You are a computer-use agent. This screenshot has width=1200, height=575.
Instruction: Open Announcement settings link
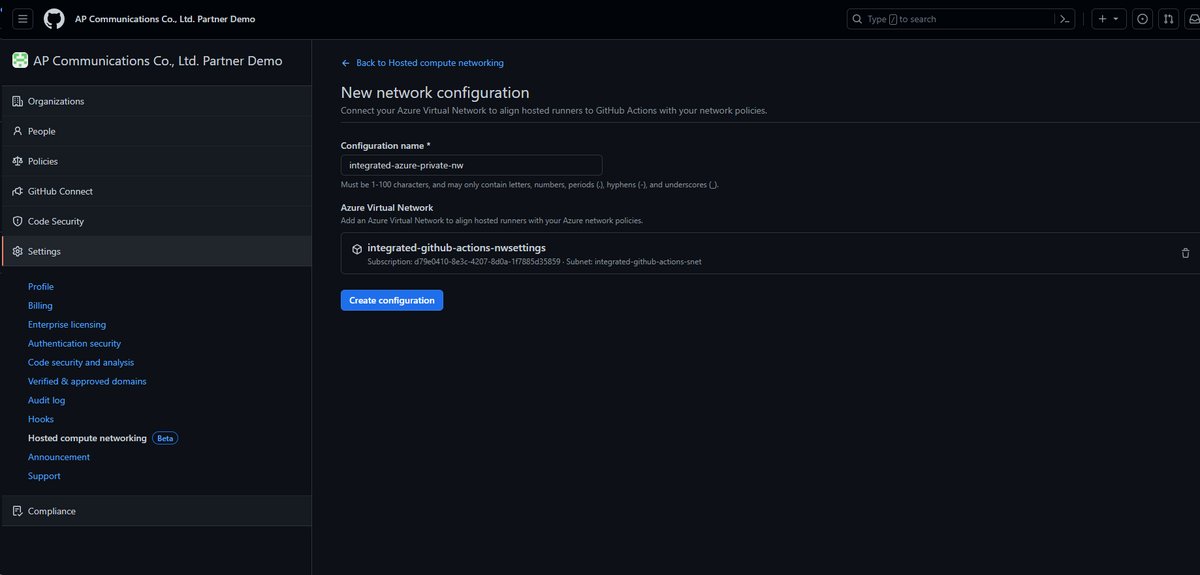pyautogui.click(x=59, y=457)
